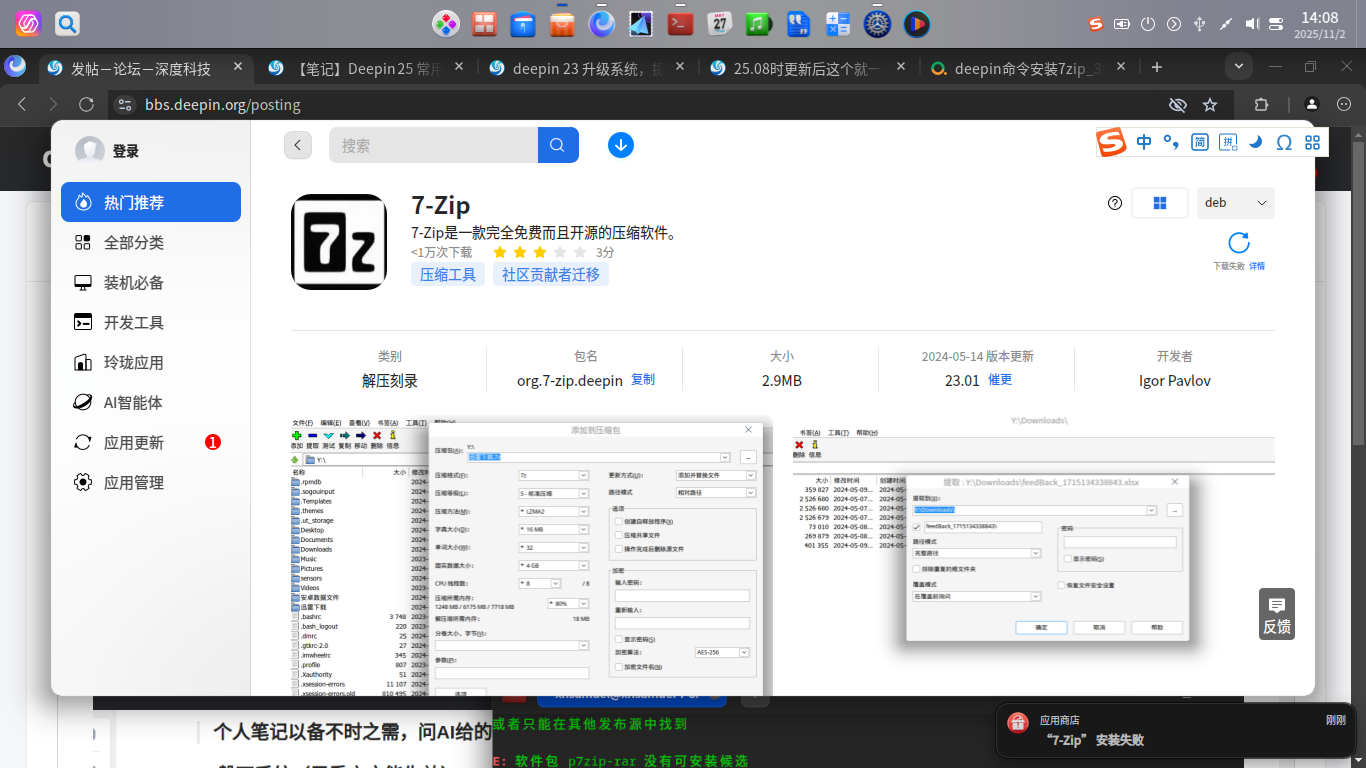Open Sogou special symbols Omega icon
The image size is (1366, 768).
pyautogui.click(x=1284, y=143)
